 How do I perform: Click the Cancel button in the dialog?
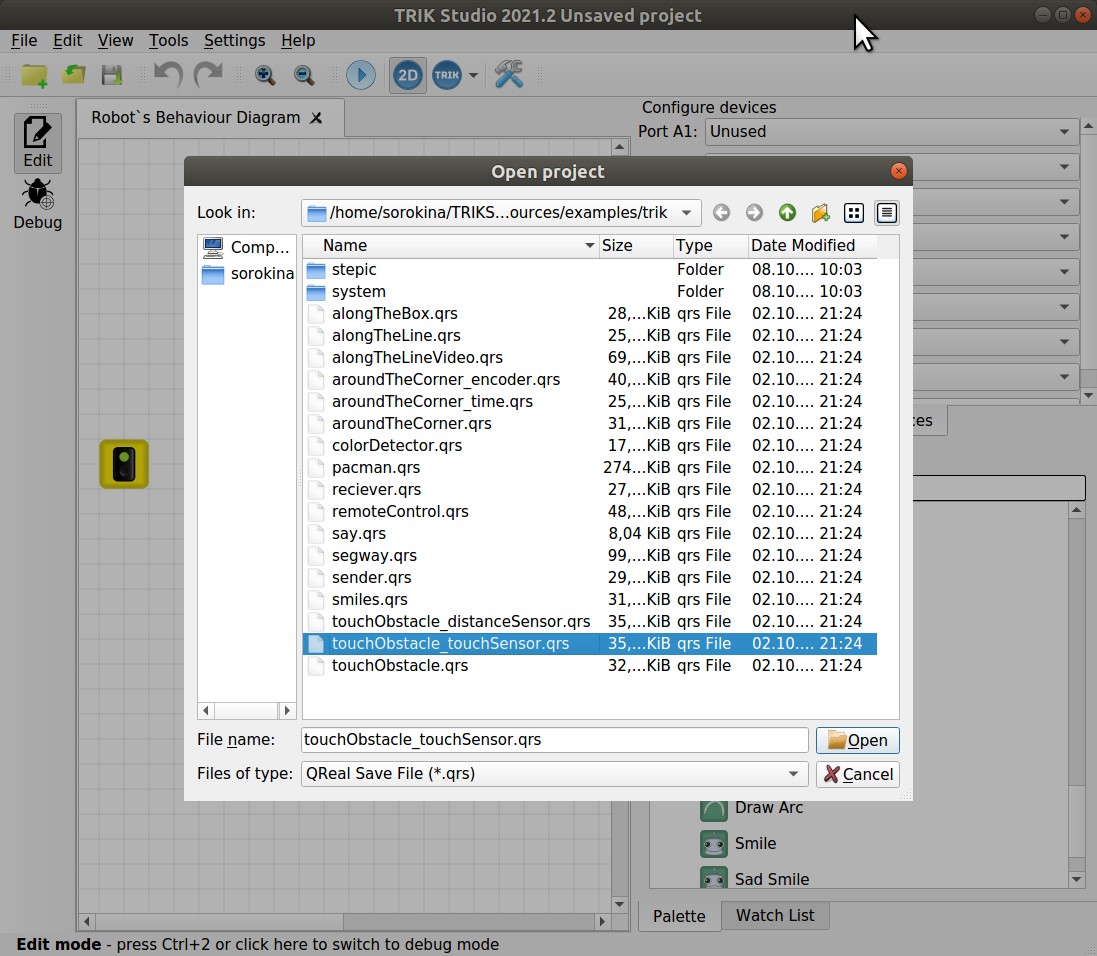858,774
